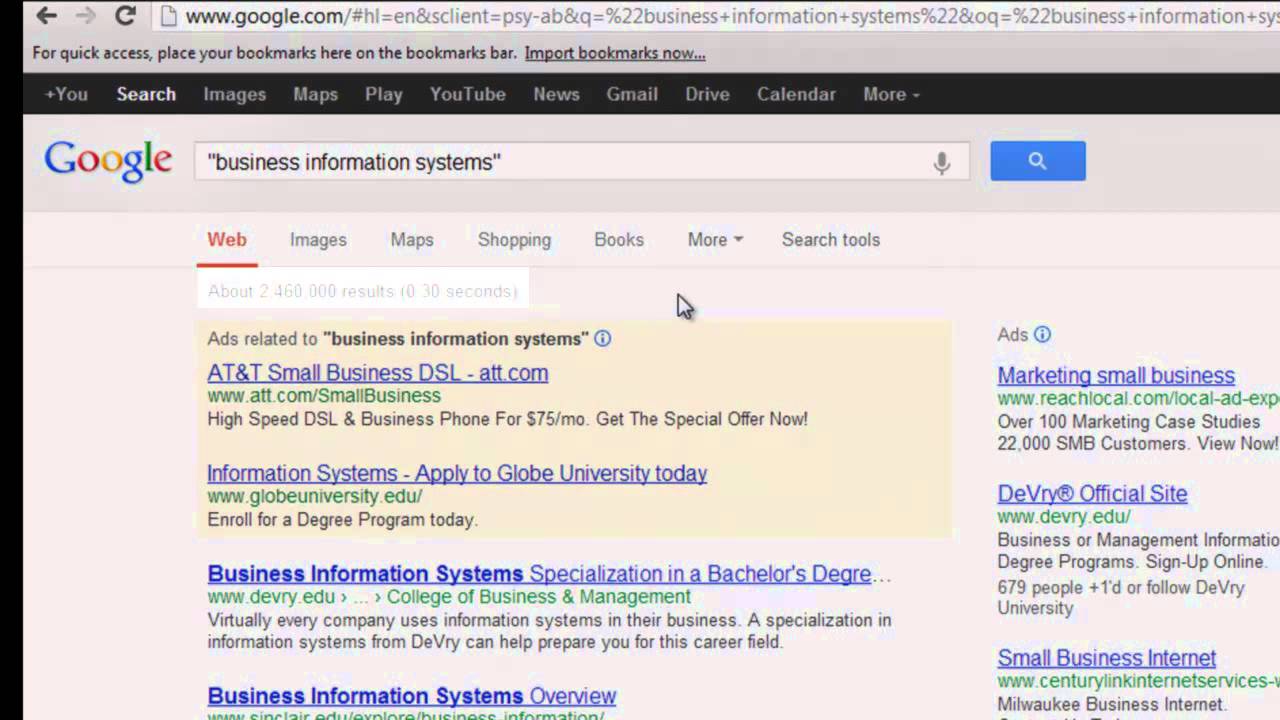Image resolution: width=1280 pixels, height=720 pixels.
Task: Click the Google logo
Action: point(108,161)
